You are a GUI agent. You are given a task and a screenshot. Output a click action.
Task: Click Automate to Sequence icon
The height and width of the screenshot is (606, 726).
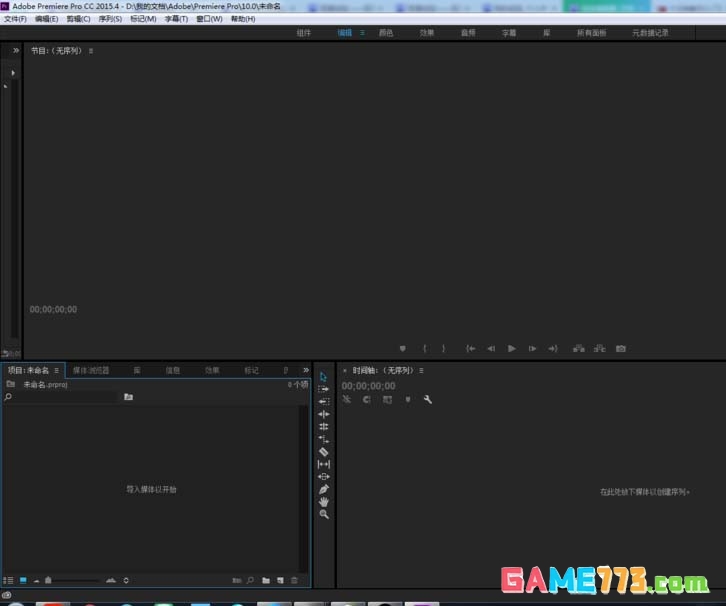237,580
